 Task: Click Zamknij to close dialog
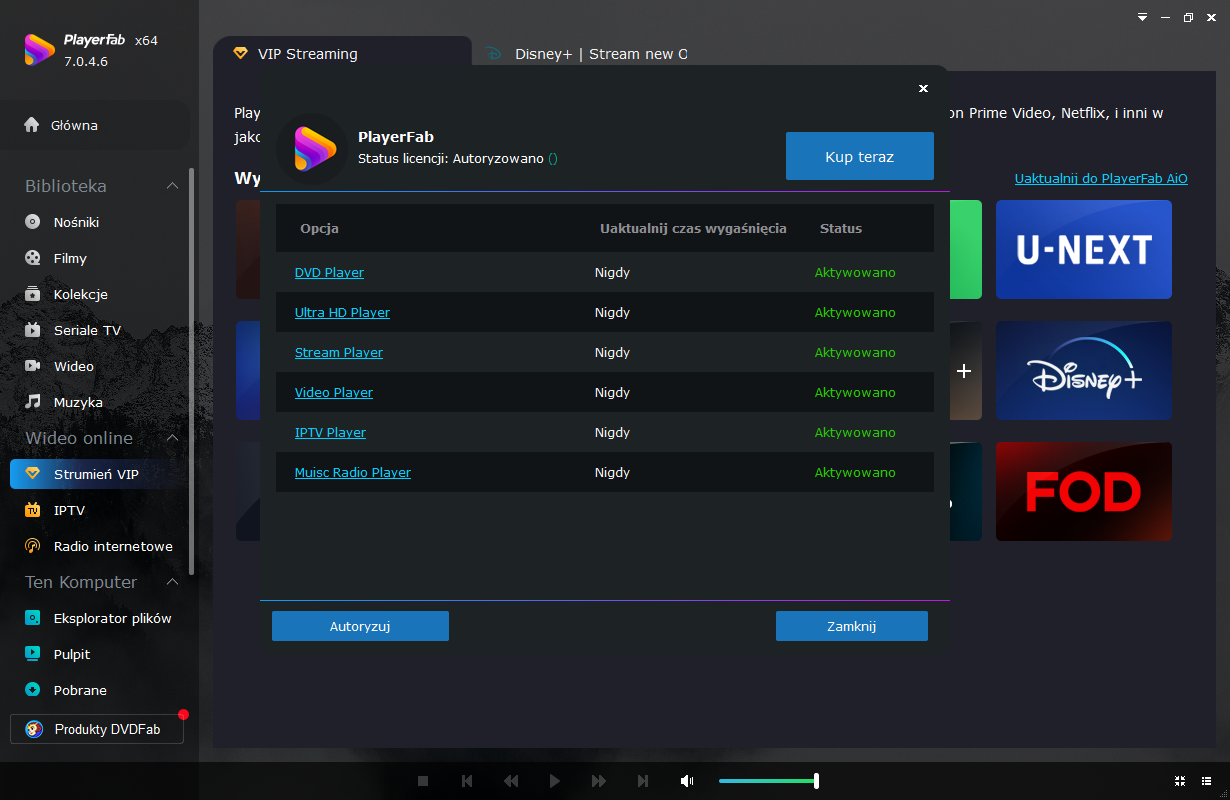(852, 626)
